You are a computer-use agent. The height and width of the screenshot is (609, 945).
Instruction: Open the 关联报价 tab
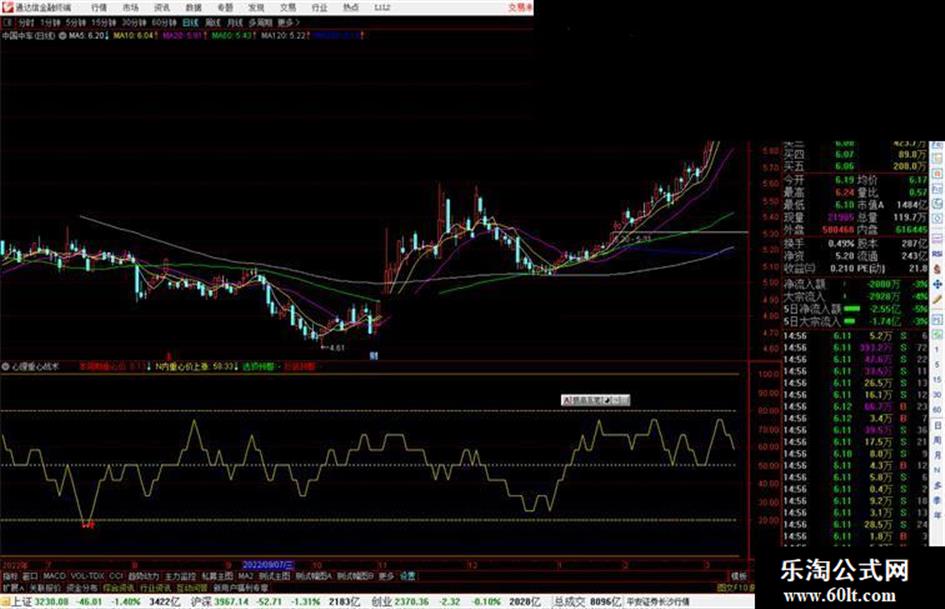pos(45,587)
